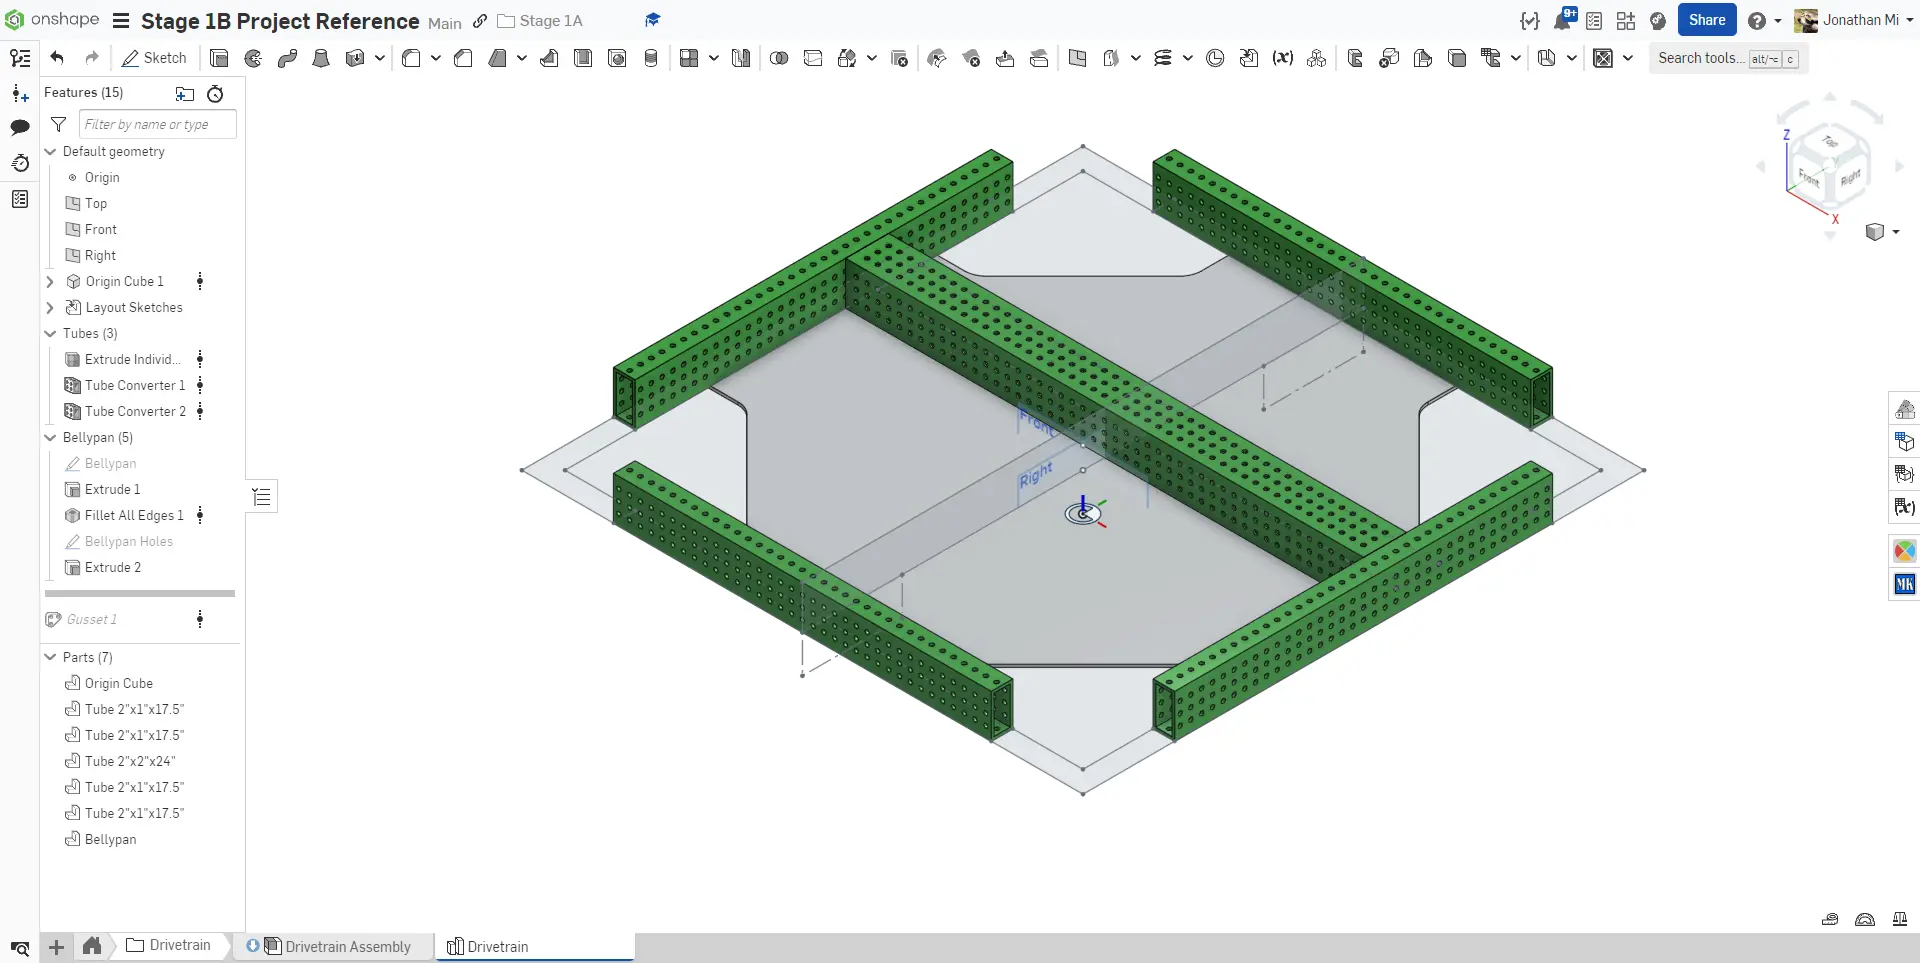Click the Variable (x) tool
Screen dimensions: 1920x963
[x=1282, y=58]
